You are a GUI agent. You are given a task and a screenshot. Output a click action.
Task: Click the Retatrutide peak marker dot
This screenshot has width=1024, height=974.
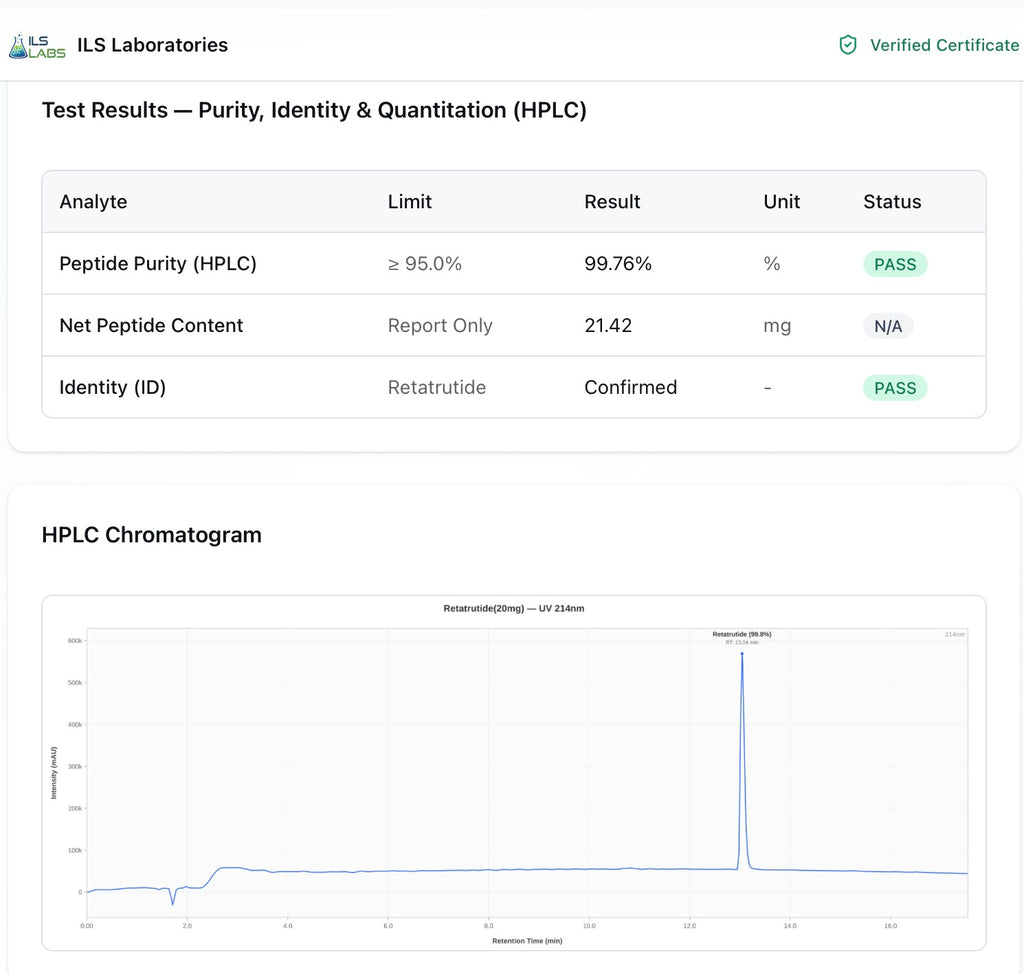click(x=742, y=653)
